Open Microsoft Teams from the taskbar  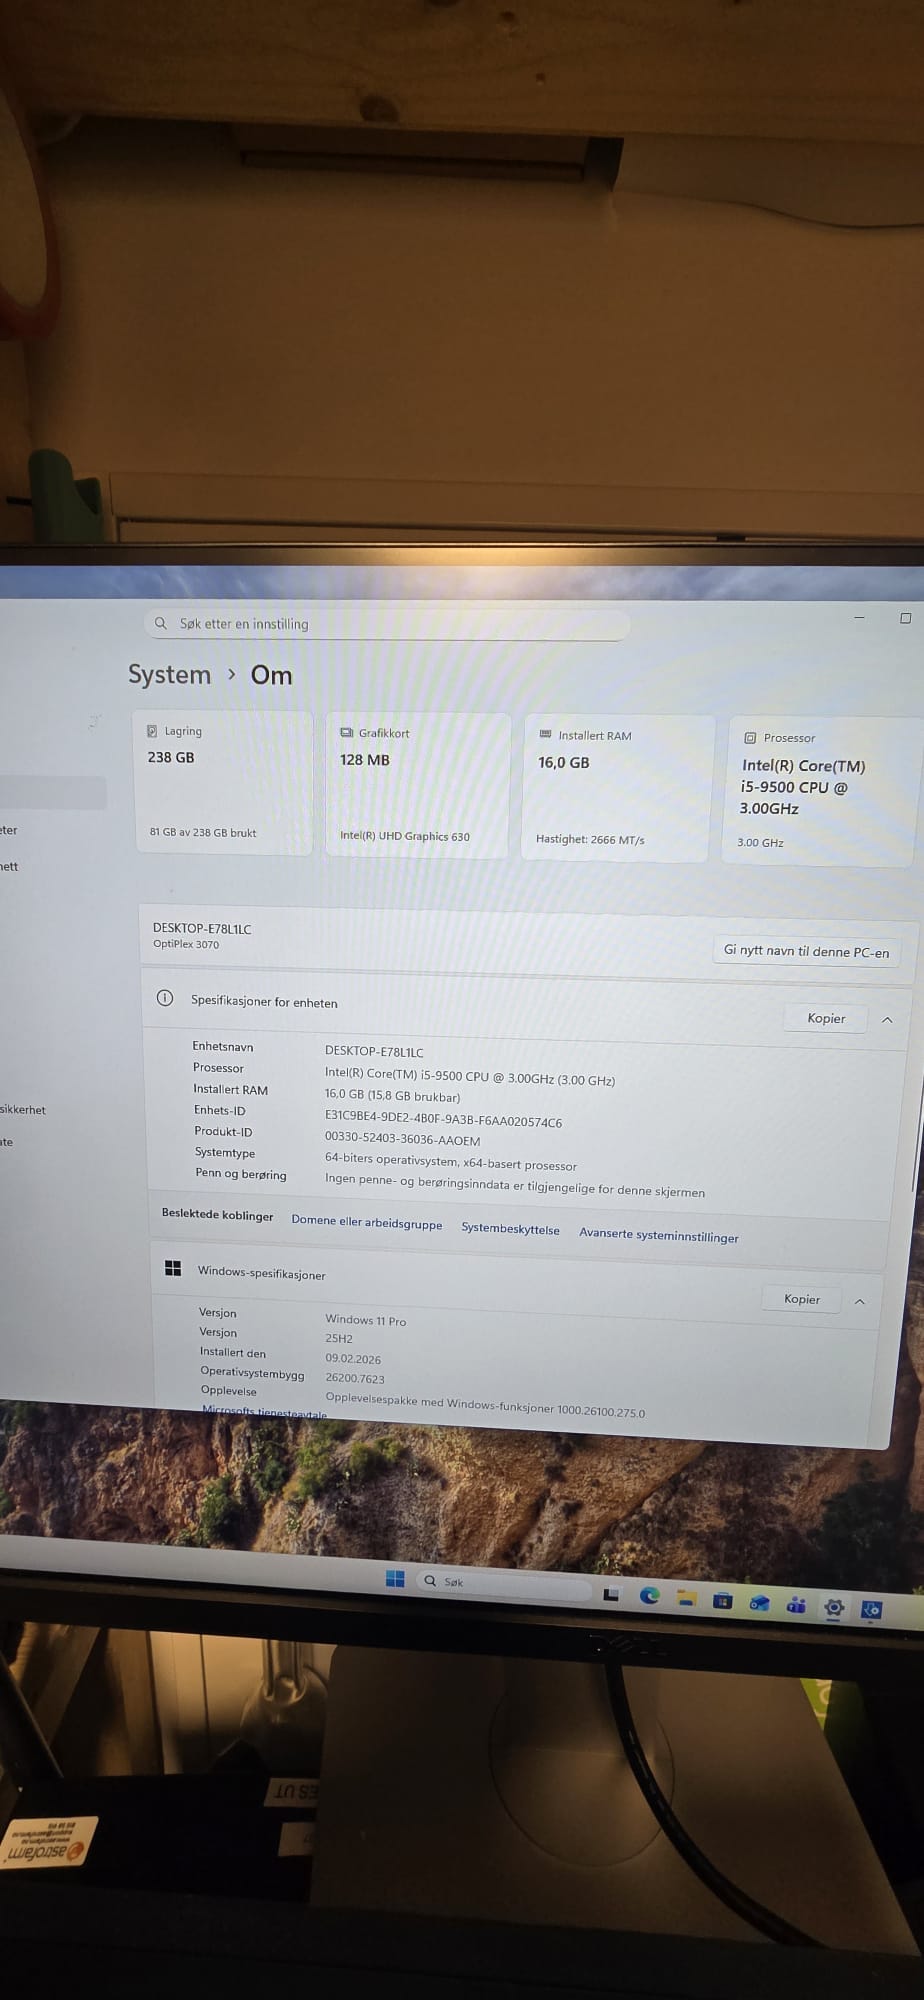[796, 1605]
